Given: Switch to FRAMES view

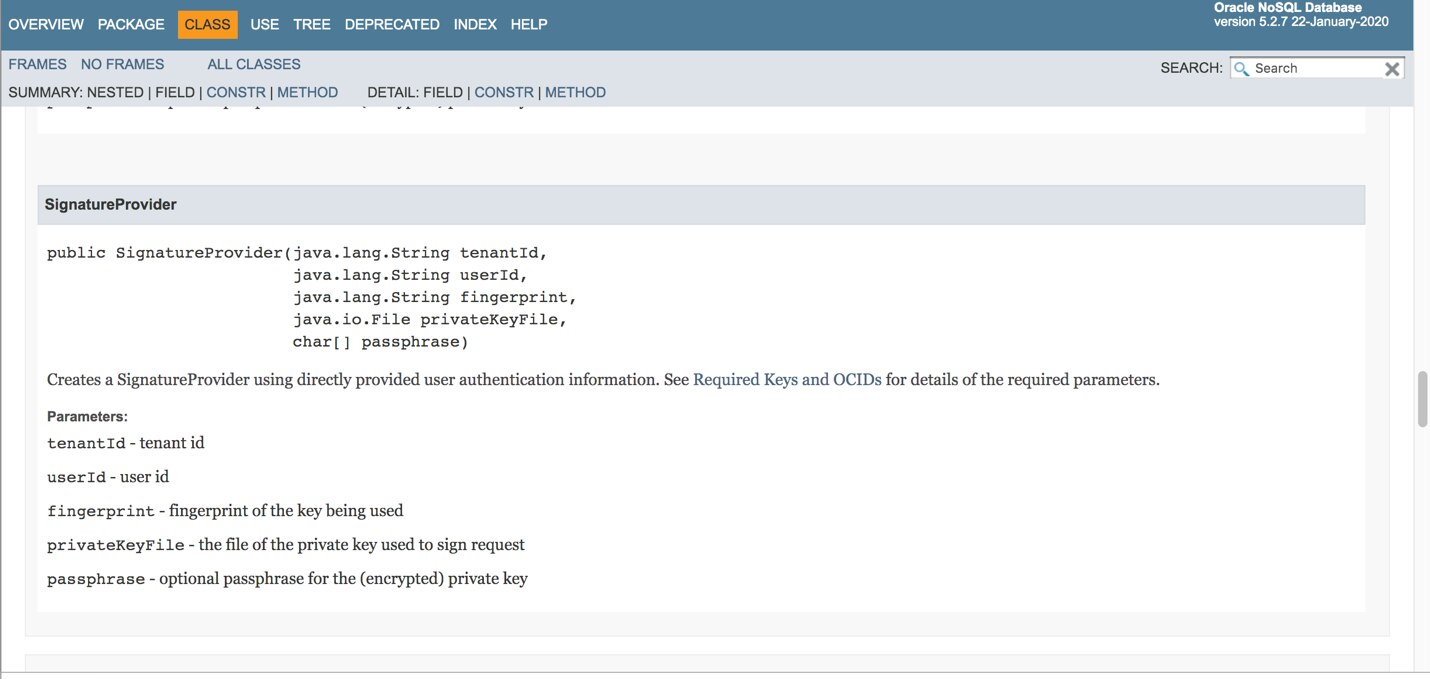Looking at the screenshot, I should (x=38, y=64).
